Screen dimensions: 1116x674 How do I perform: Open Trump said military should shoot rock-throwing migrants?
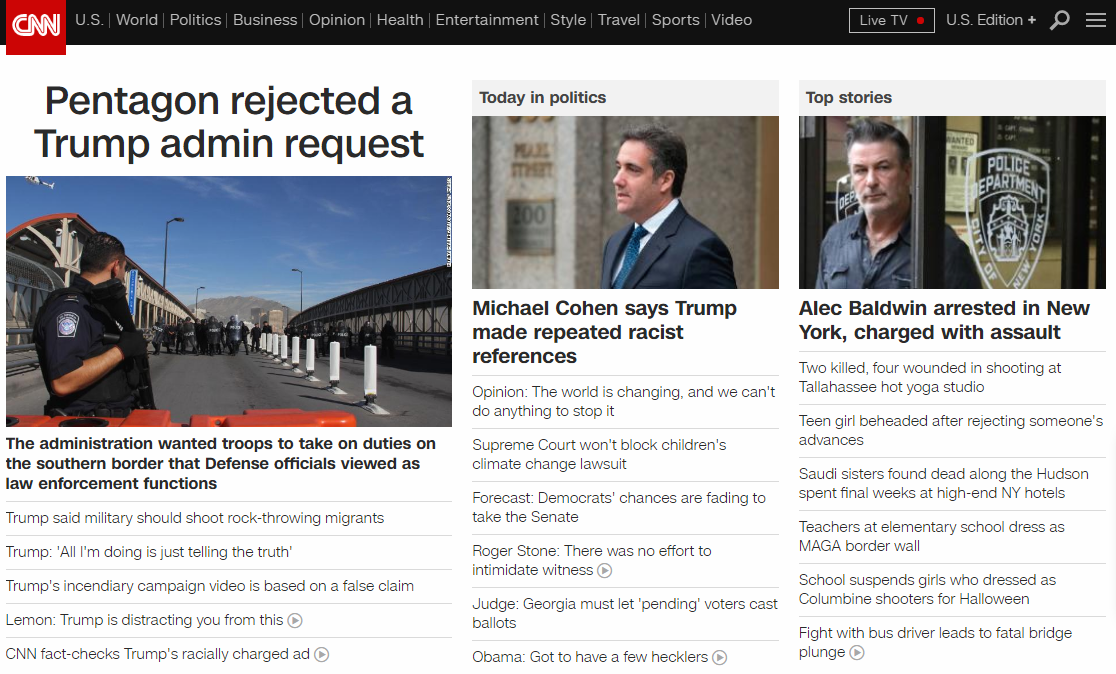[195, 518]
